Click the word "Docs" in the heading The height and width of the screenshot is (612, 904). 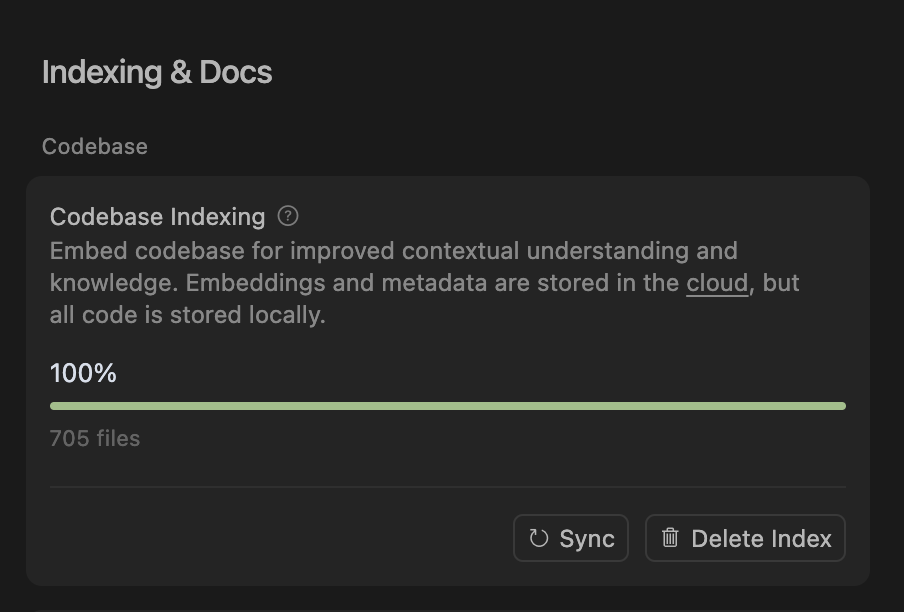235,73
